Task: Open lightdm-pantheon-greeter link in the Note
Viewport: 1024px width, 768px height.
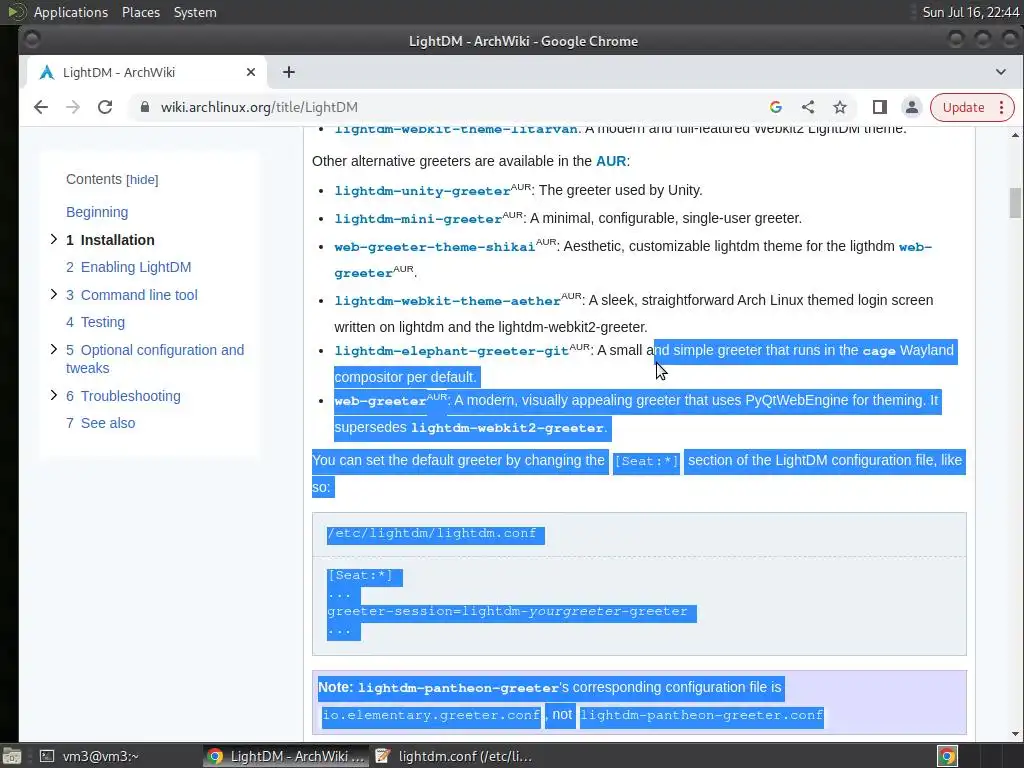Action: [x=458, y=688]
